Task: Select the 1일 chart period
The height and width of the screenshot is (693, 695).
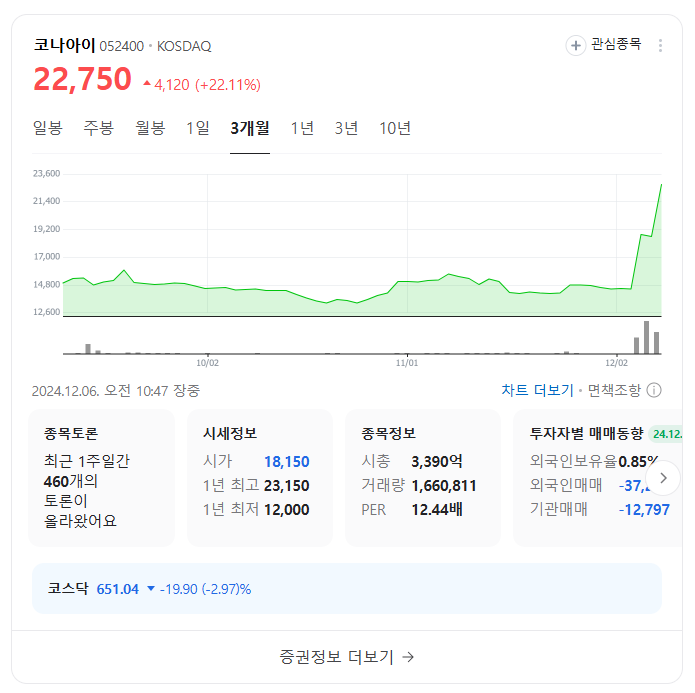Action: point(198,128)
